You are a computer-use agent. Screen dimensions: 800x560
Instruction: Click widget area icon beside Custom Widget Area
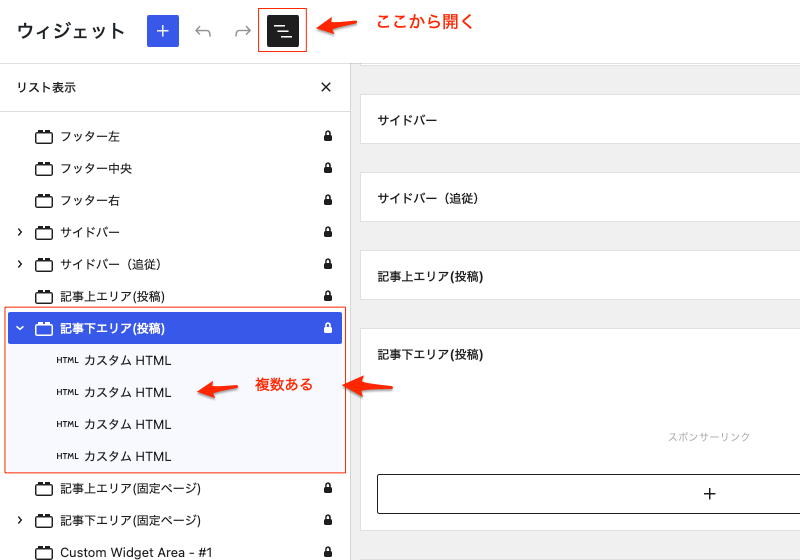(44, 553)
